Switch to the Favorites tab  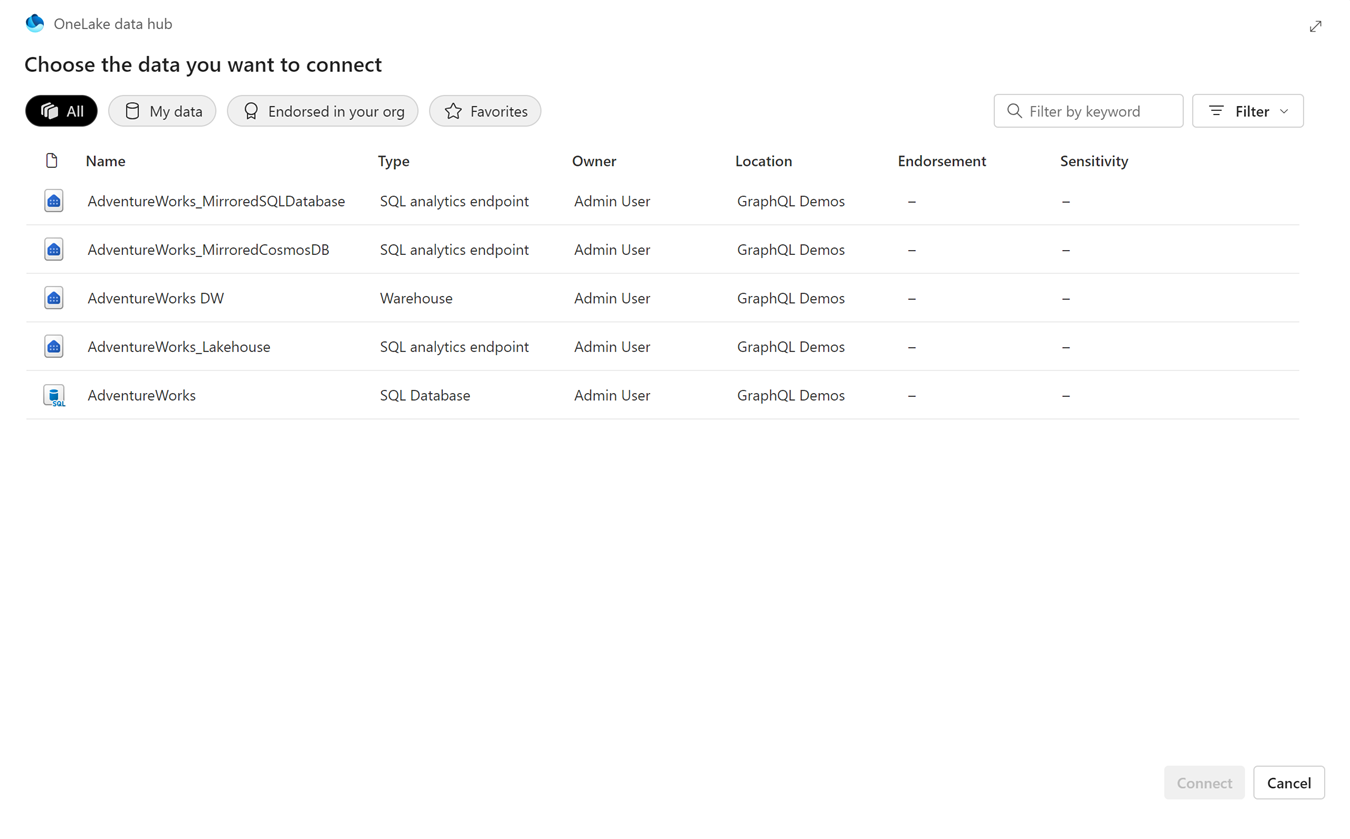point(485,111)
